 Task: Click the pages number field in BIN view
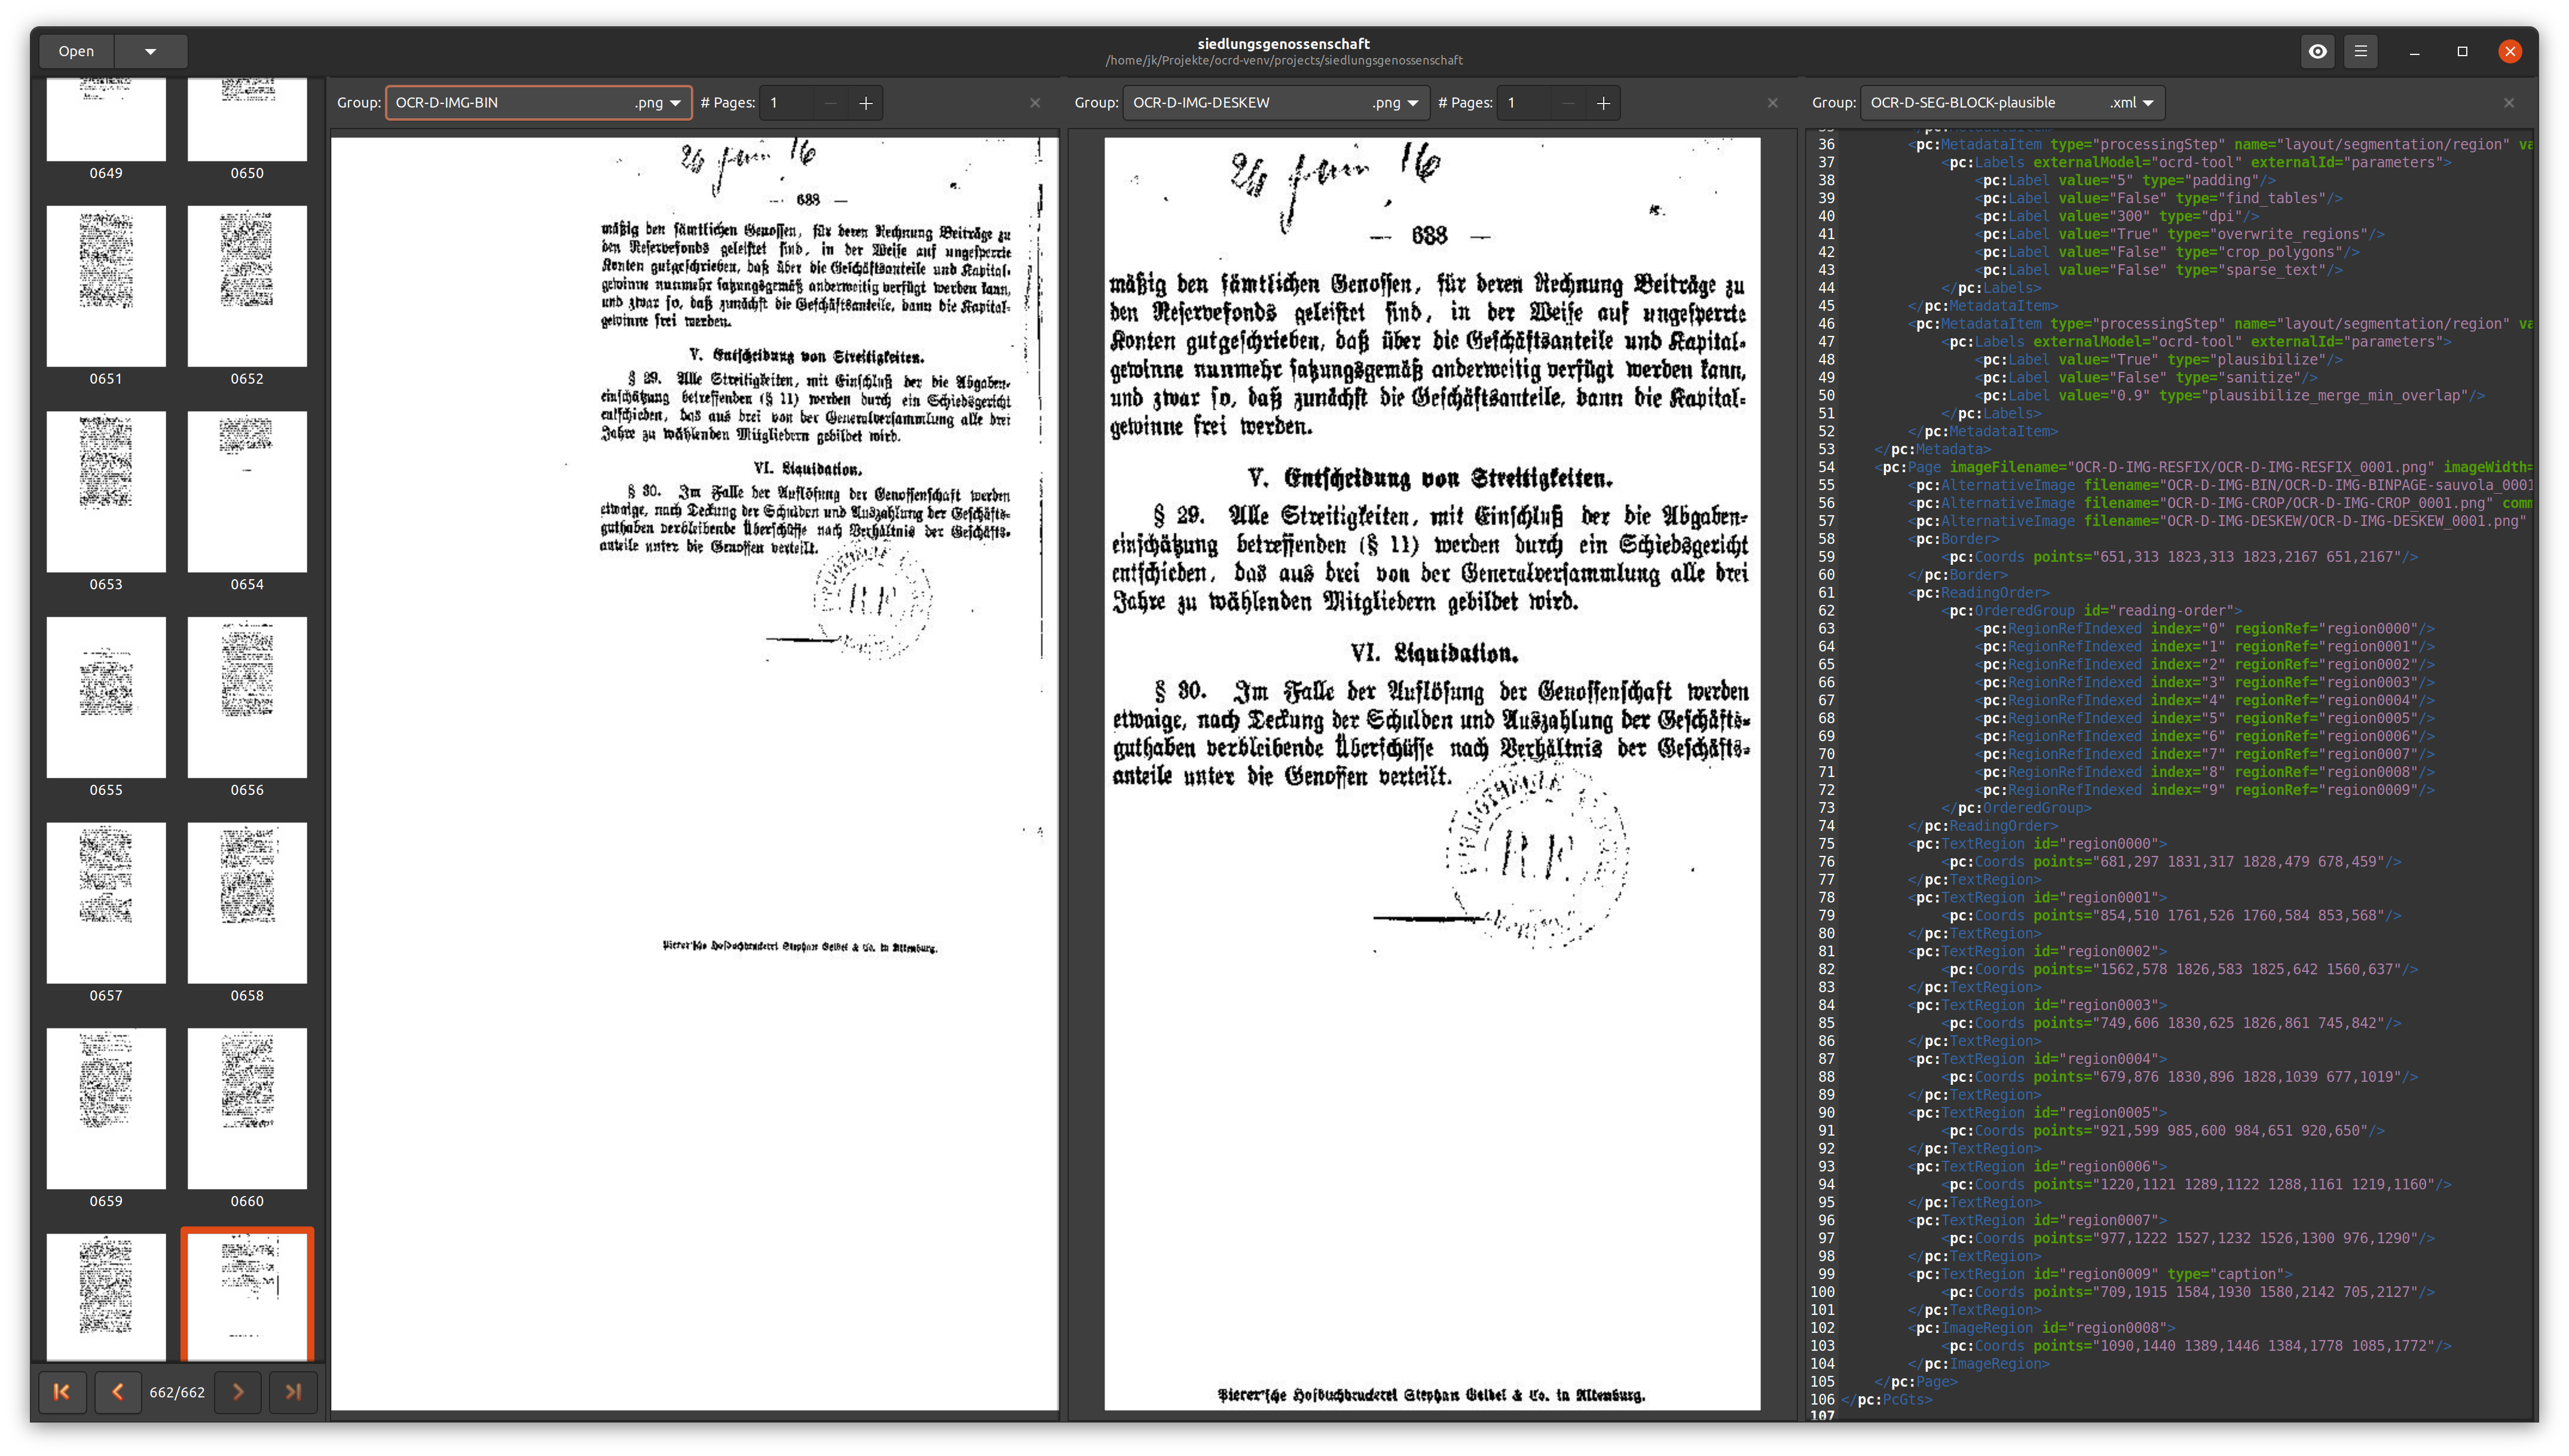[x=786, y=103]
